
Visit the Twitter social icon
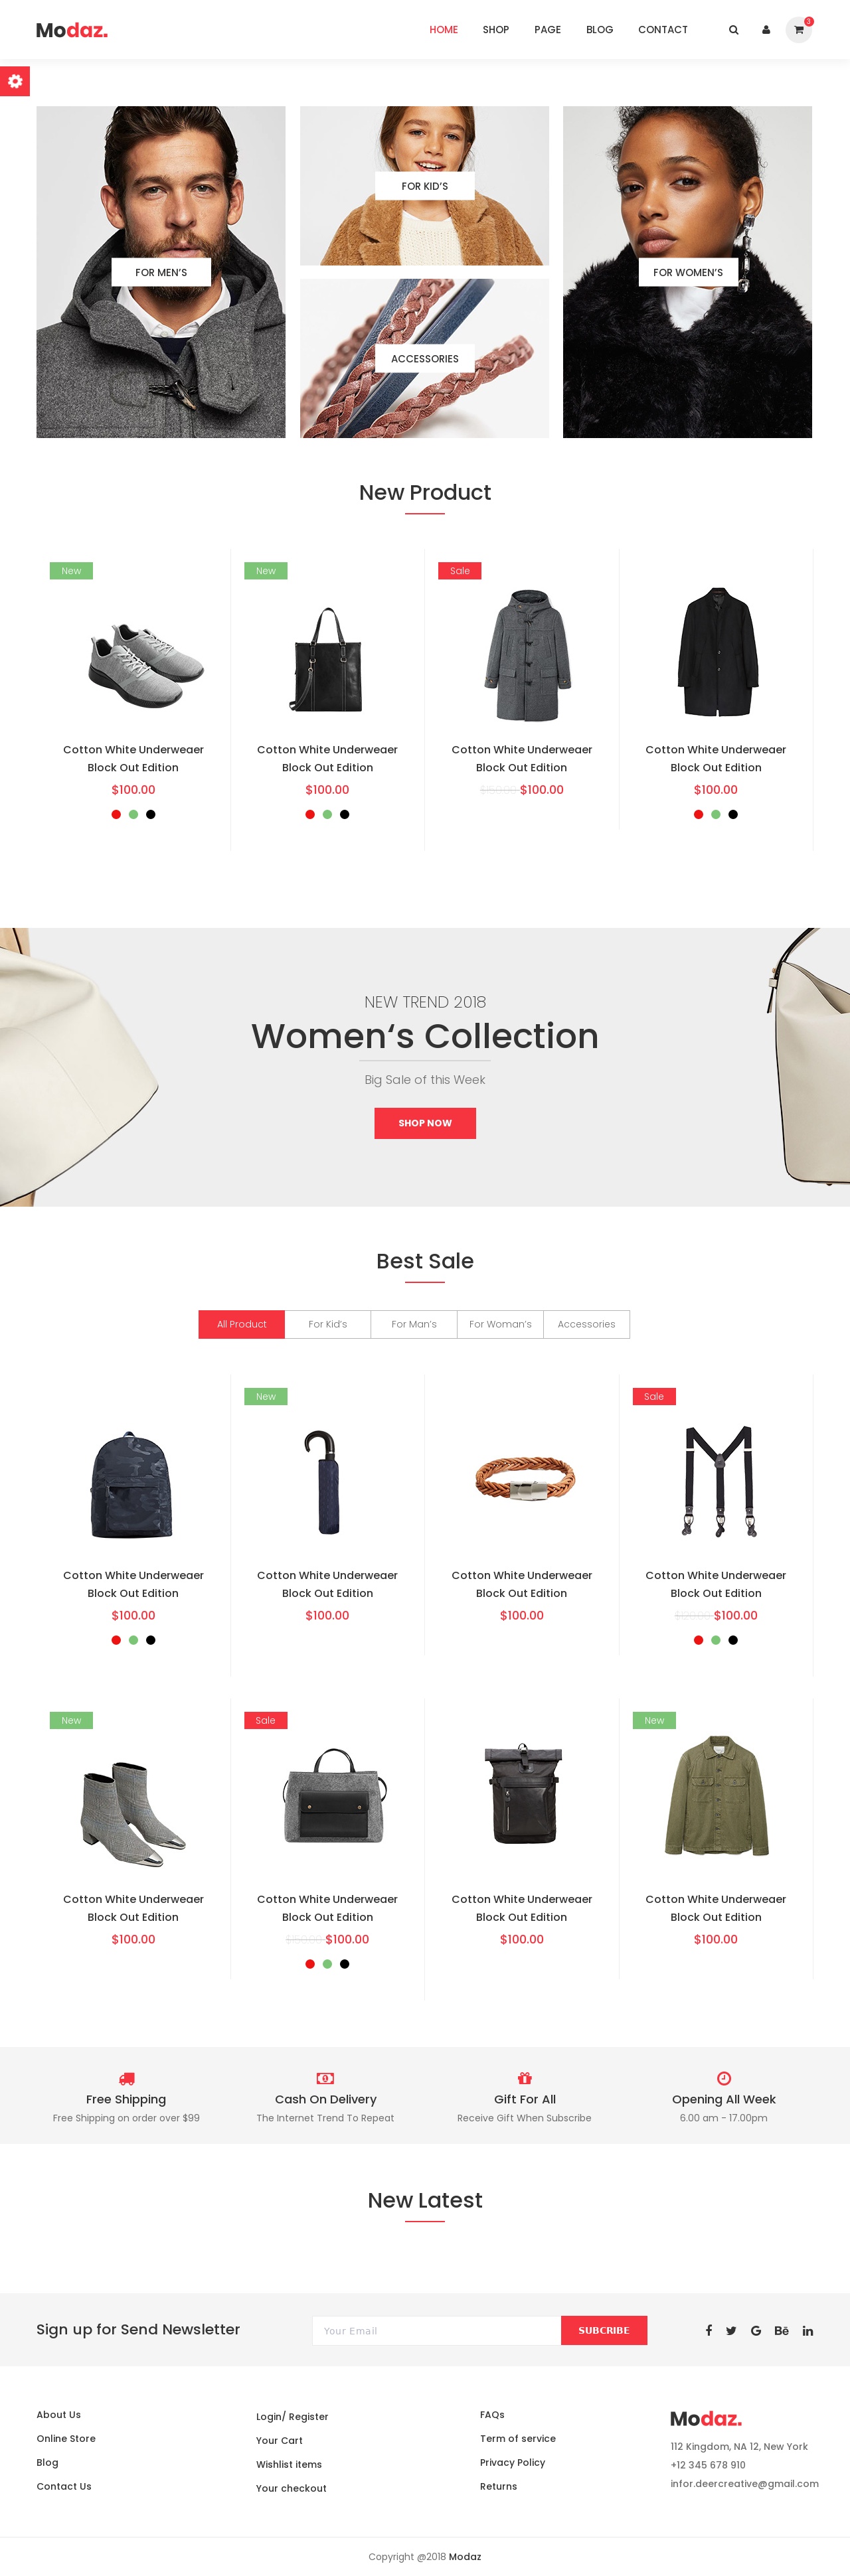click(x=731, y=2330)
